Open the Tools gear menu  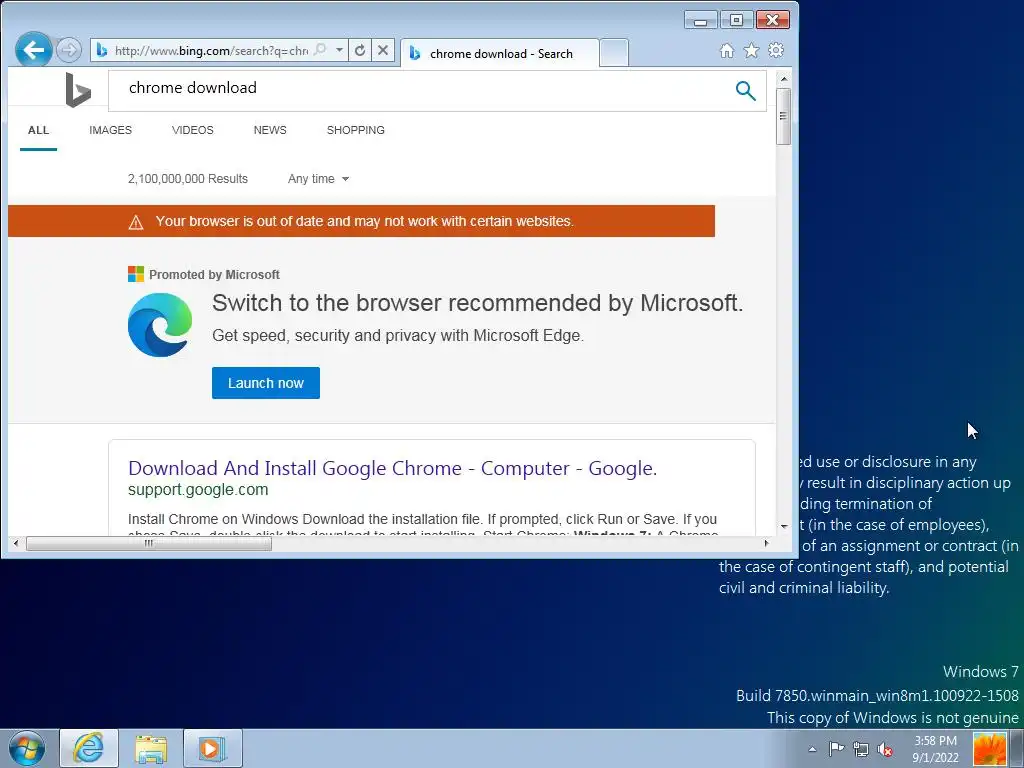[776, 50]
